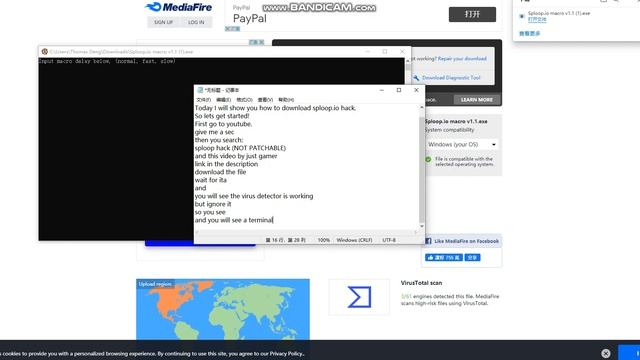Close the Sploop.io macro terminal window
The width and height of the screenshot is (640, 360).
(402, 52)
